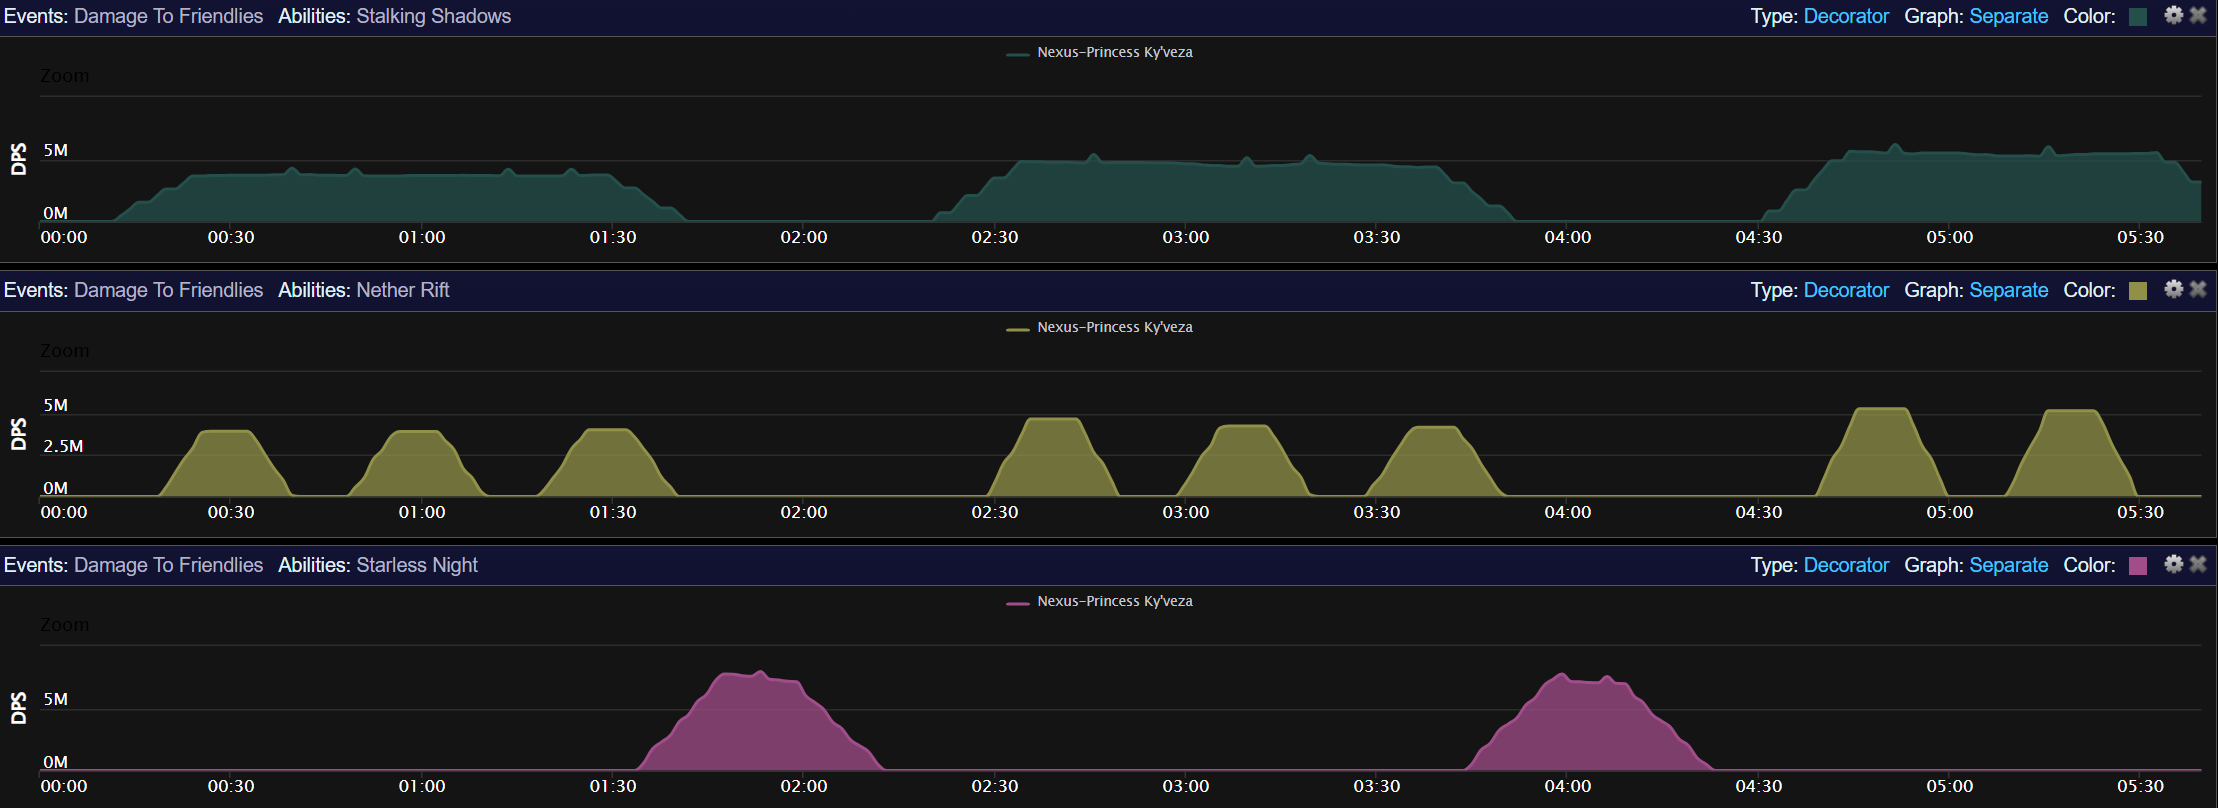The height and width of the screenshot is (808, 2218).
Task: Remove the Starless Night pin with X
Action: (2198, 564)
